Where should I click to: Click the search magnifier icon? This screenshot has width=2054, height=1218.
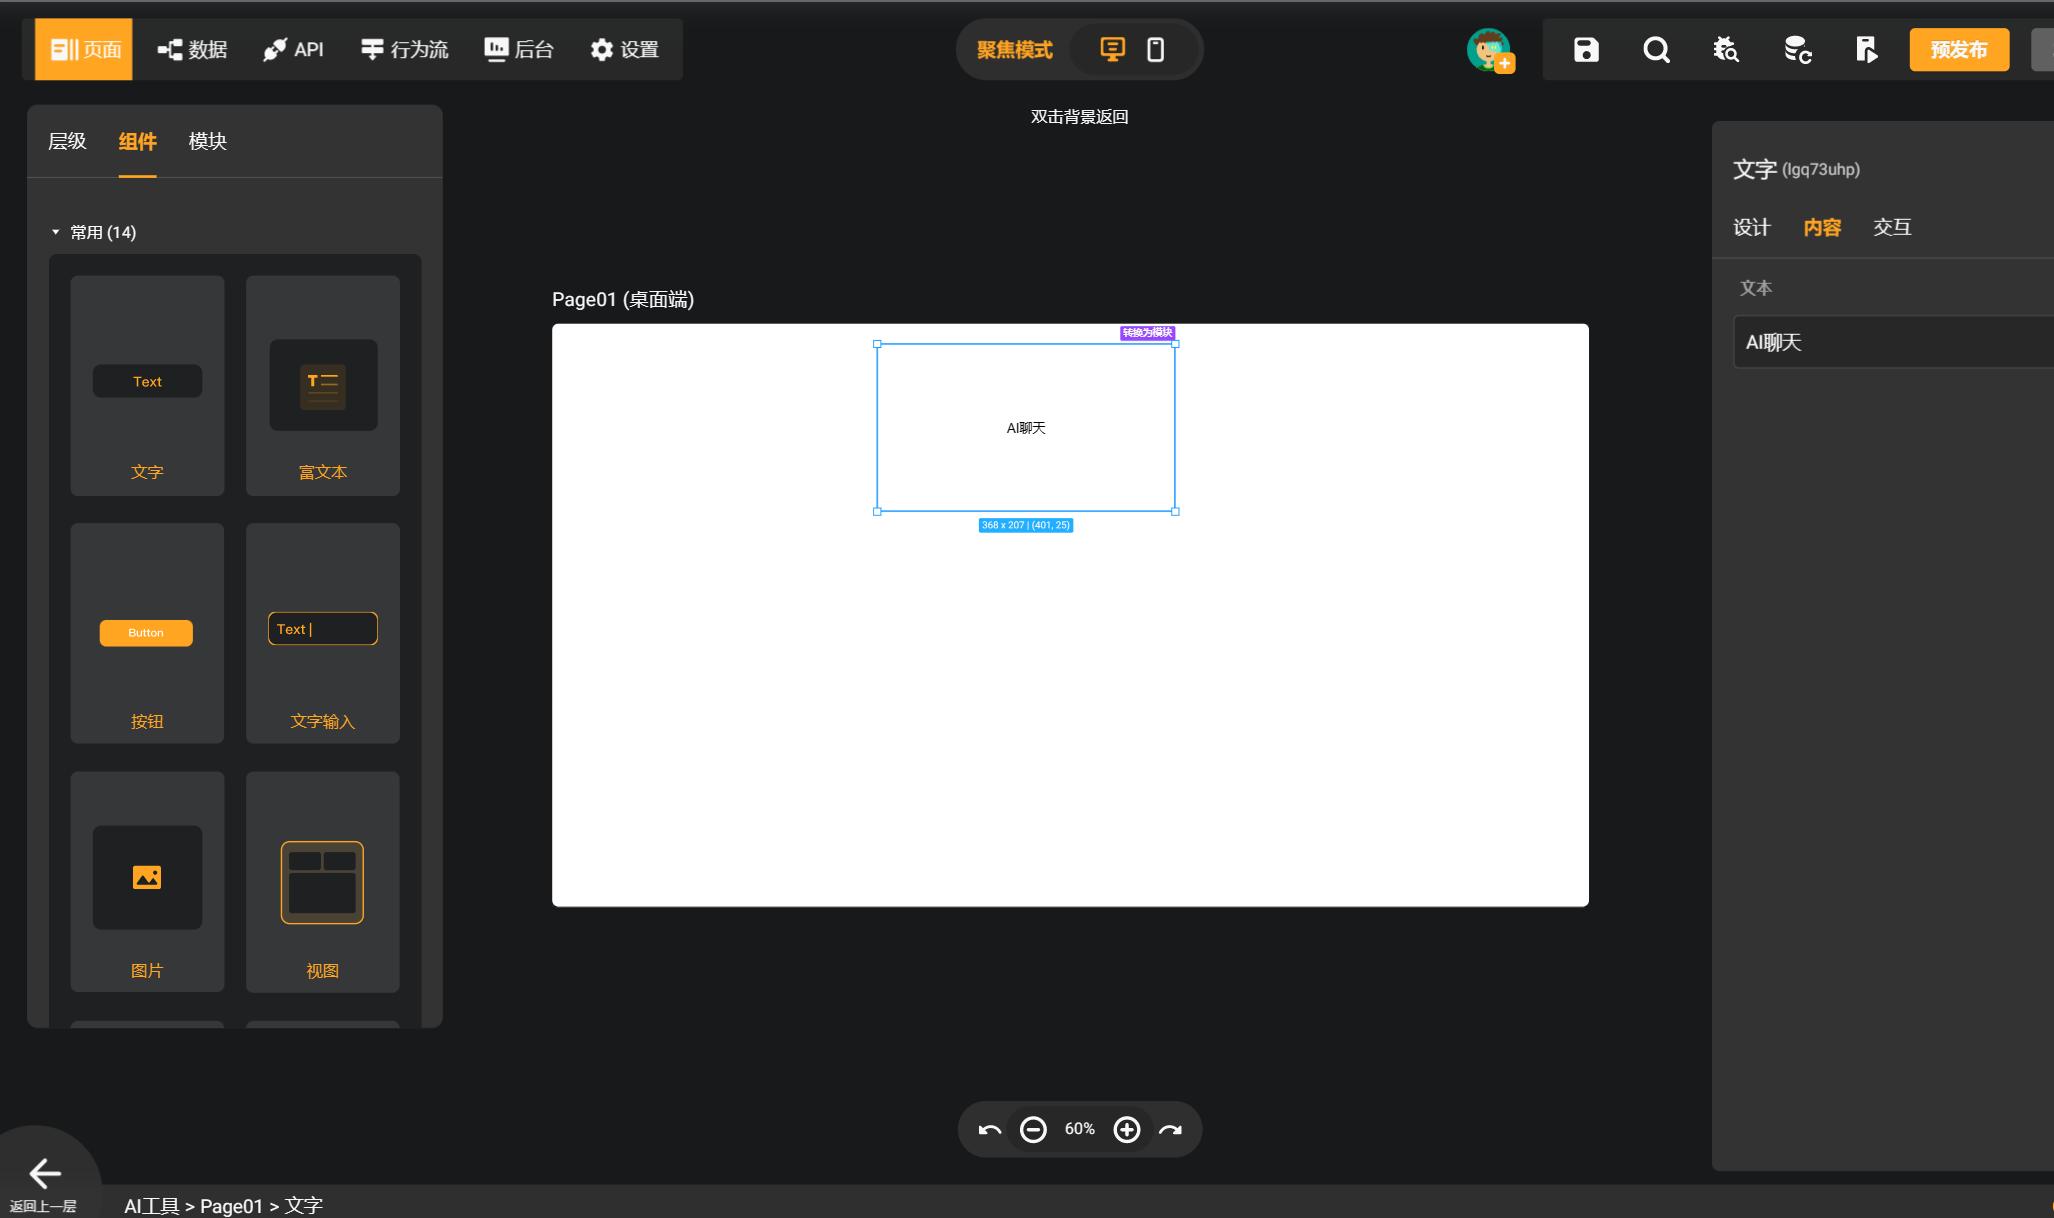point(1656,50)
